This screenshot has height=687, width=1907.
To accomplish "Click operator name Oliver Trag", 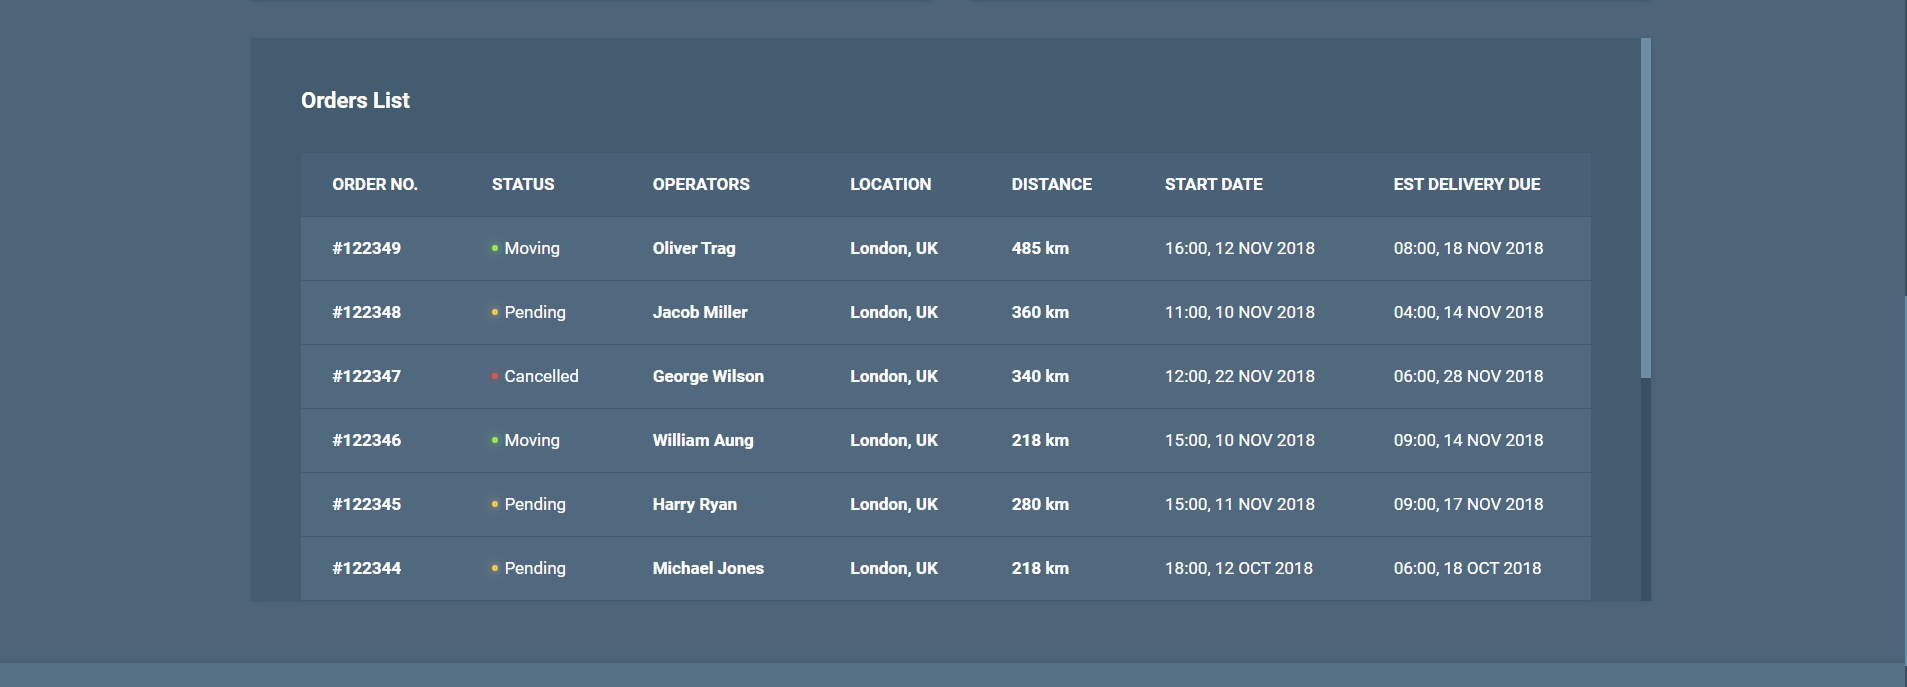I will click(694, 248).
